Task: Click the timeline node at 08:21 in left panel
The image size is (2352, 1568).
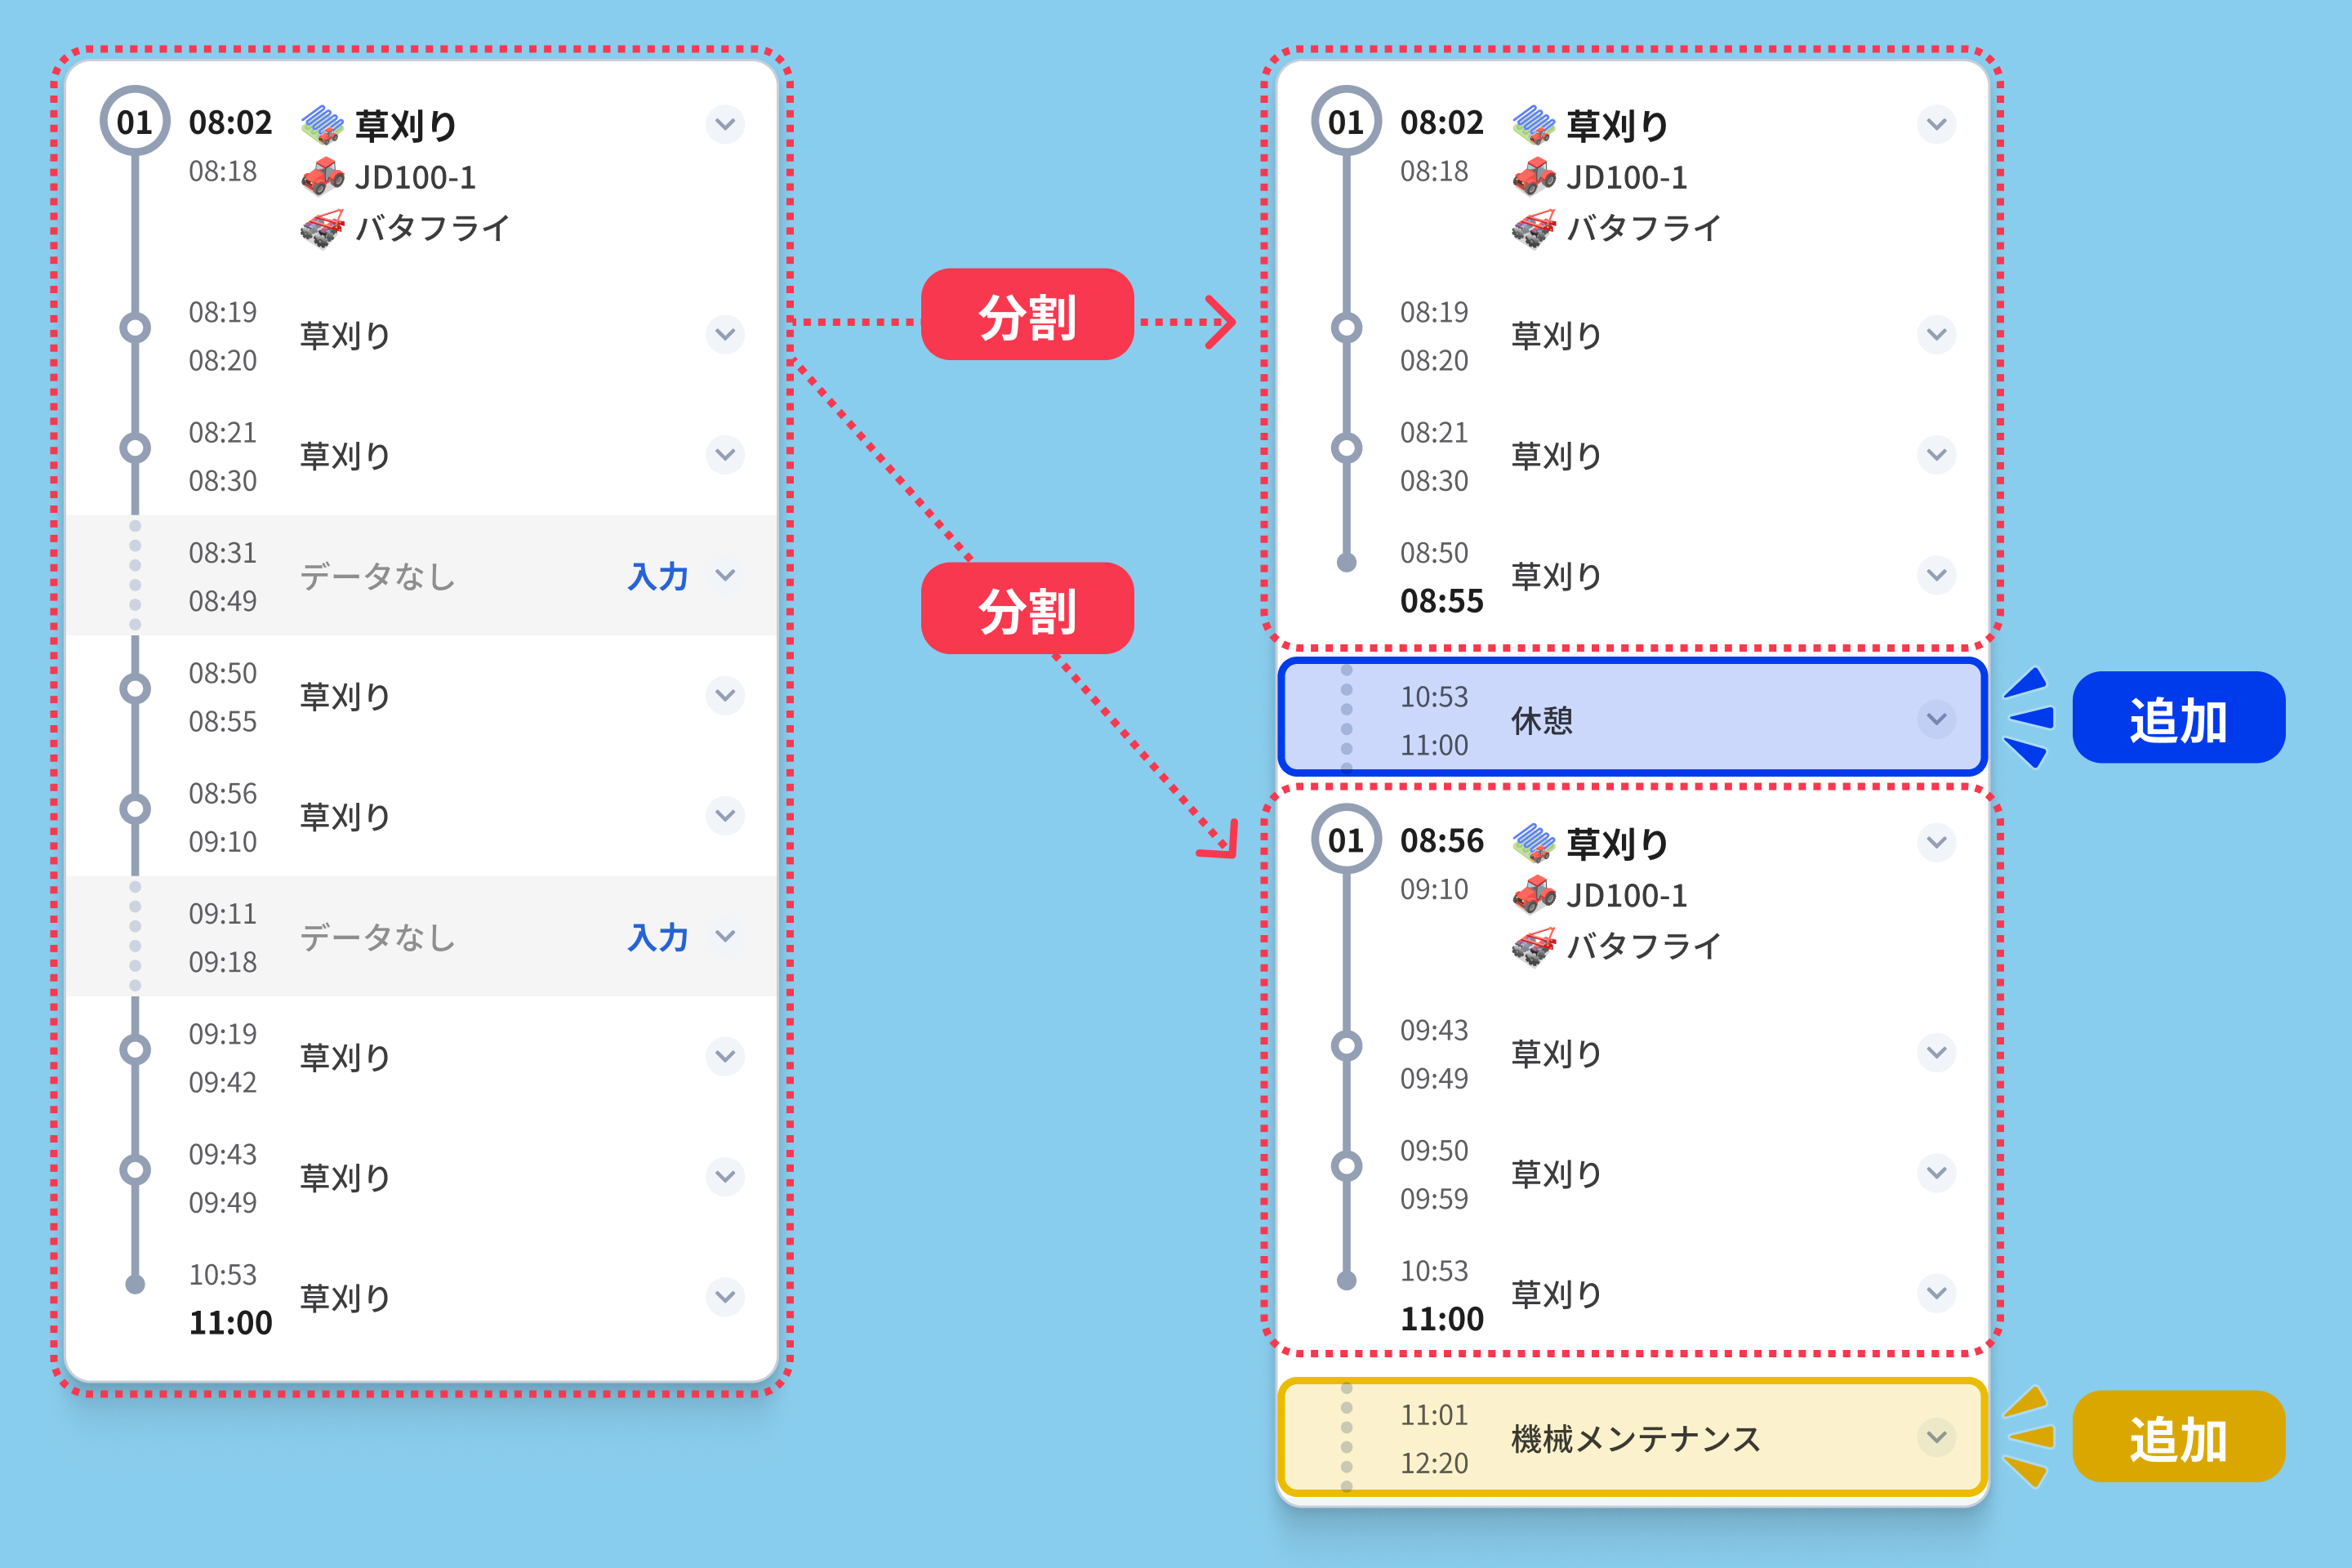Action: (135, 448)
